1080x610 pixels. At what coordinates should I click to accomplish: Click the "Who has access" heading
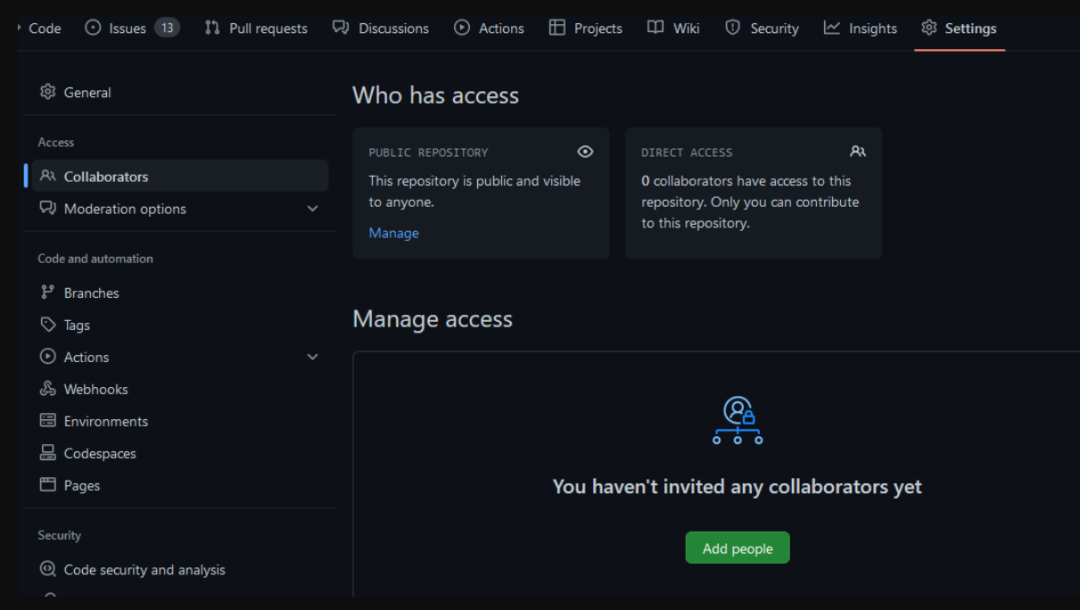click(x=435, y=95)
